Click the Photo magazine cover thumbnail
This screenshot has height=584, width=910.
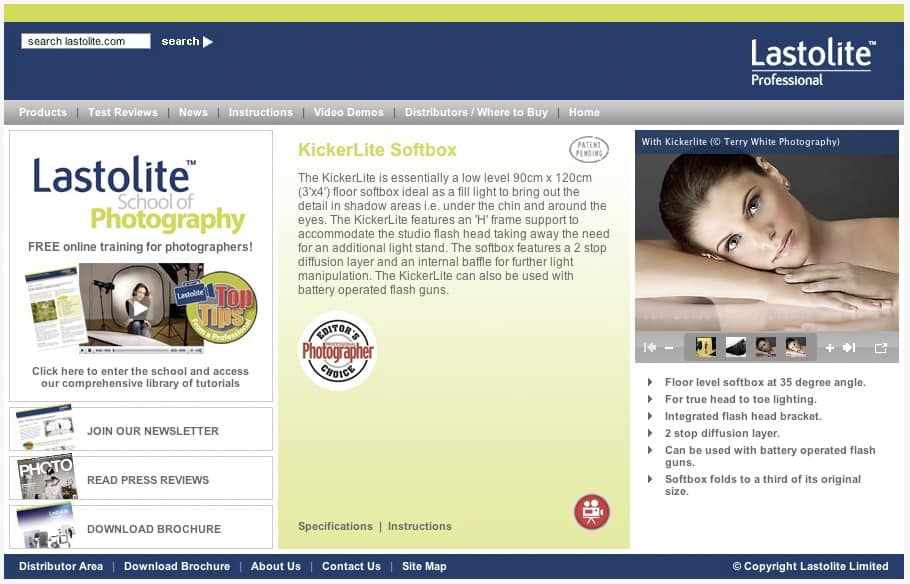click(x=46, y=477)
